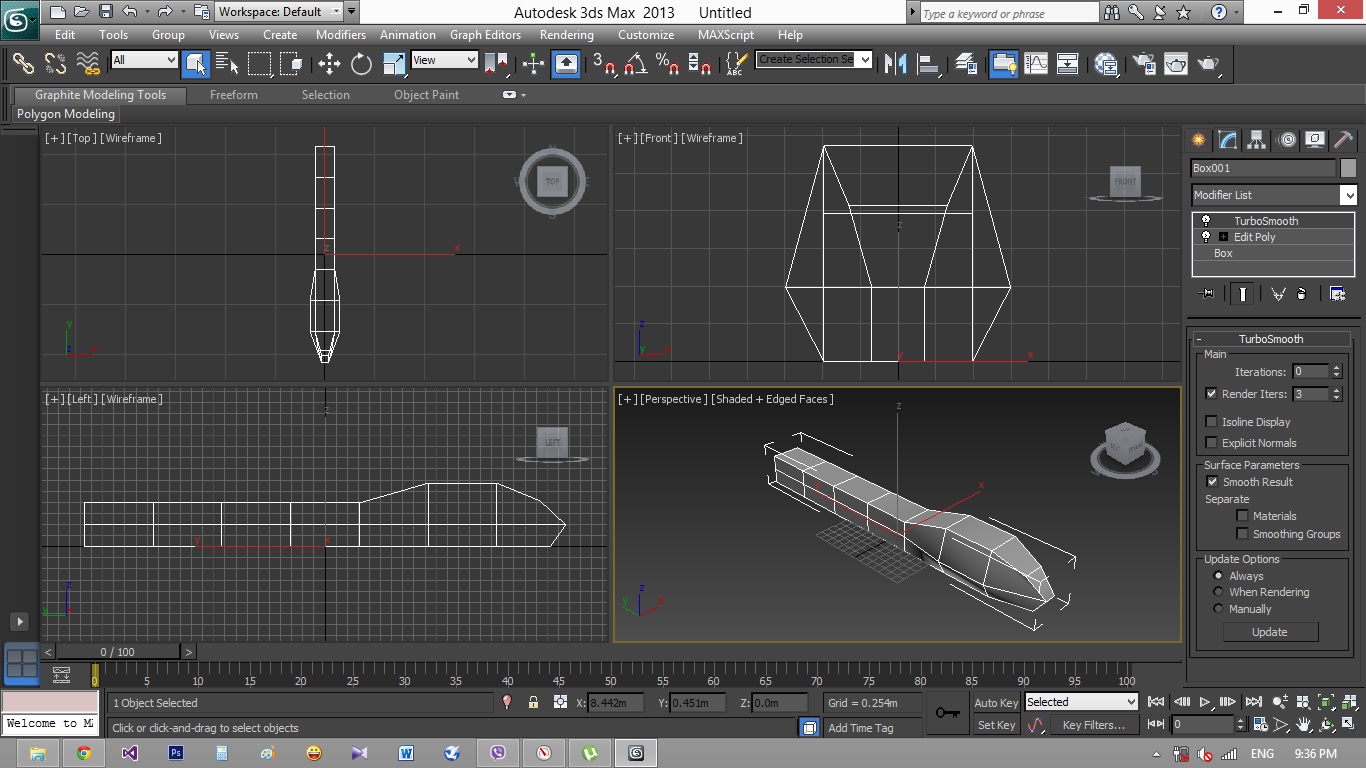Select the Select and Move tool
The image size is (1366, 768).
pos(329,64)
